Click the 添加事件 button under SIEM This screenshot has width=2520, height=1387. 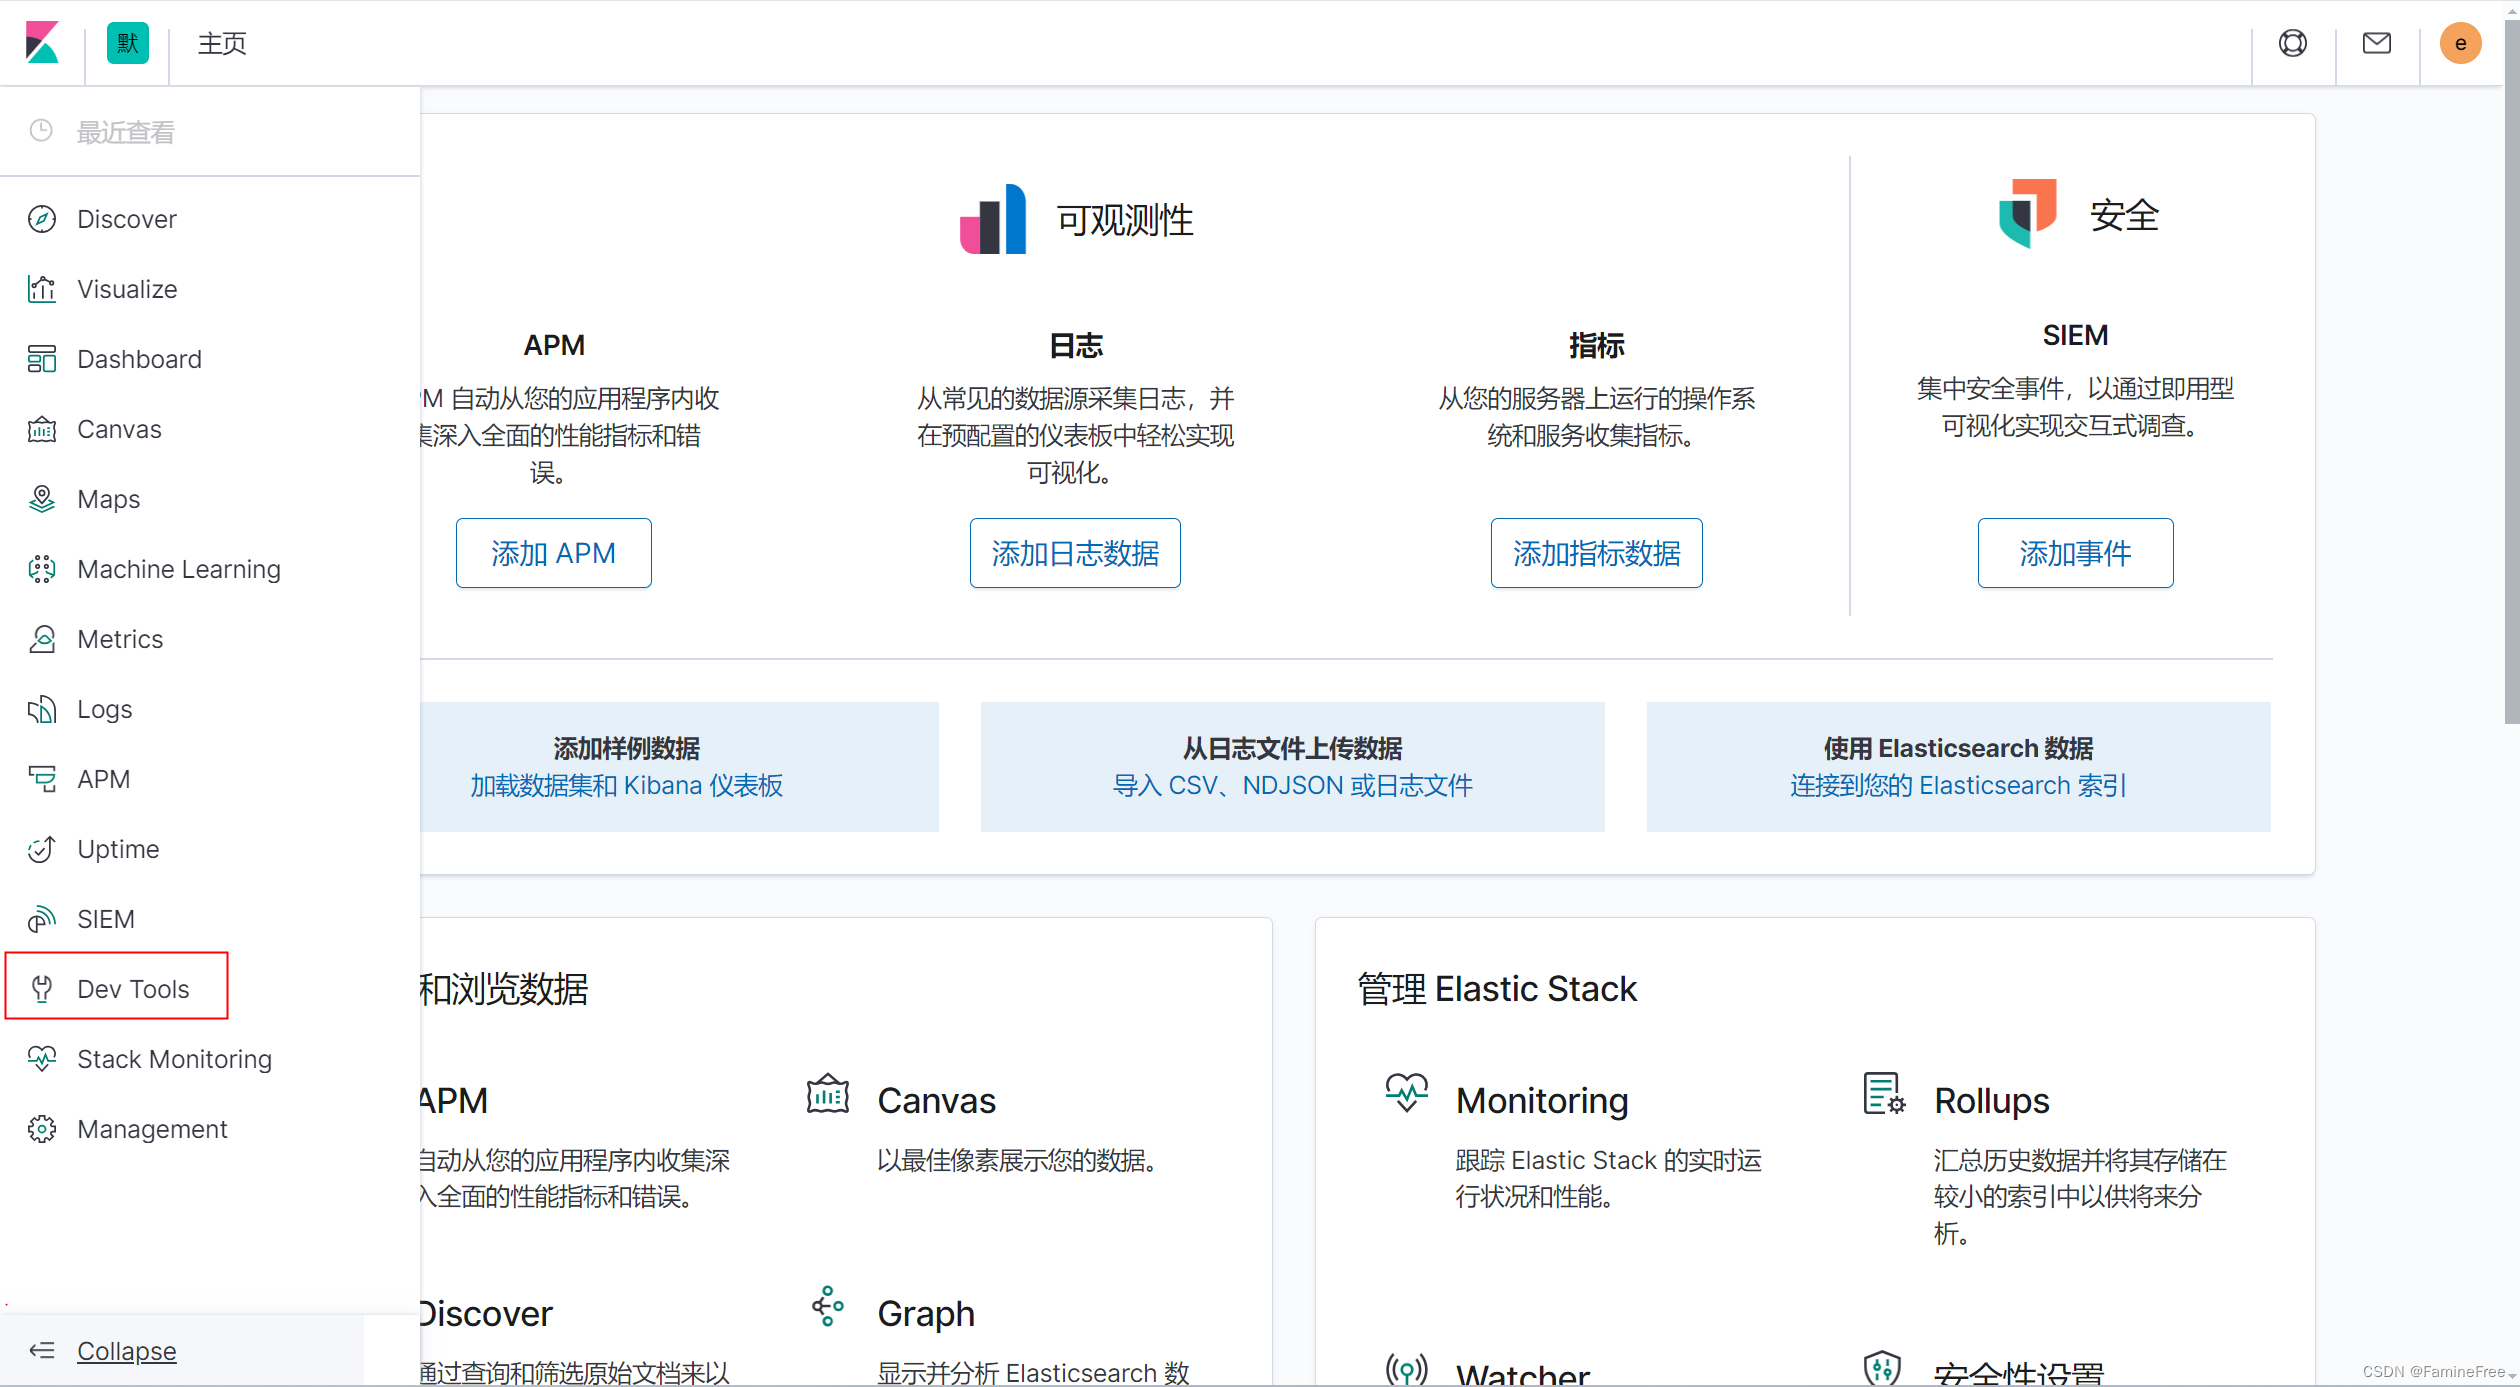[x=2075, y=552]
